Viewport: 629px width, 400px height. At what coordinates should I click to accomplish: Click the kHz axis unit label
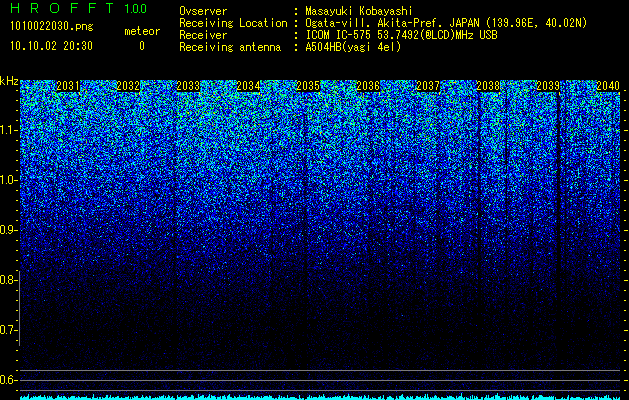(9, 81)
